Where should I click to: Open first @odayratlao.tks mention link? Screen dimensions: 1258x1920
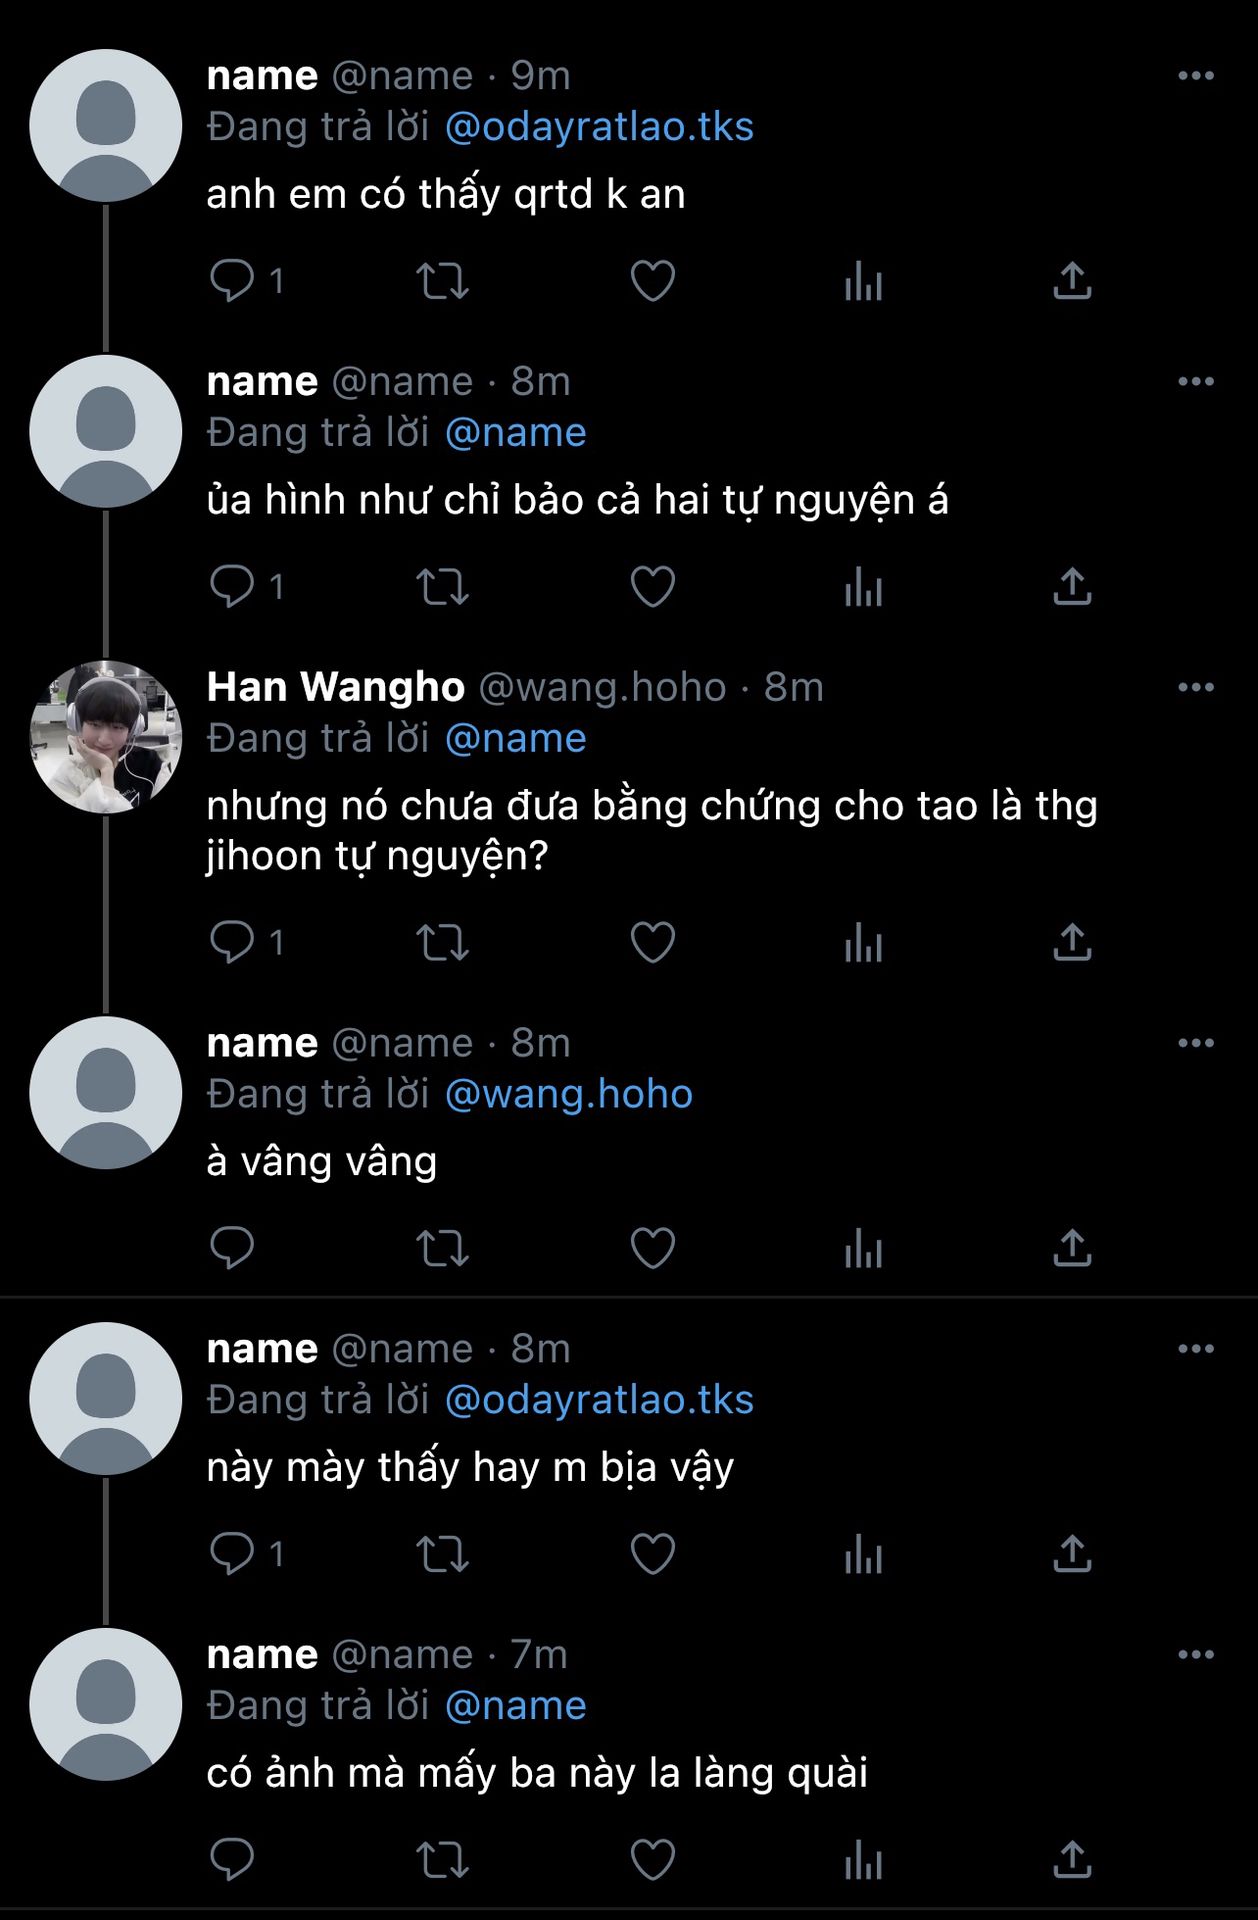click(598, 127)
